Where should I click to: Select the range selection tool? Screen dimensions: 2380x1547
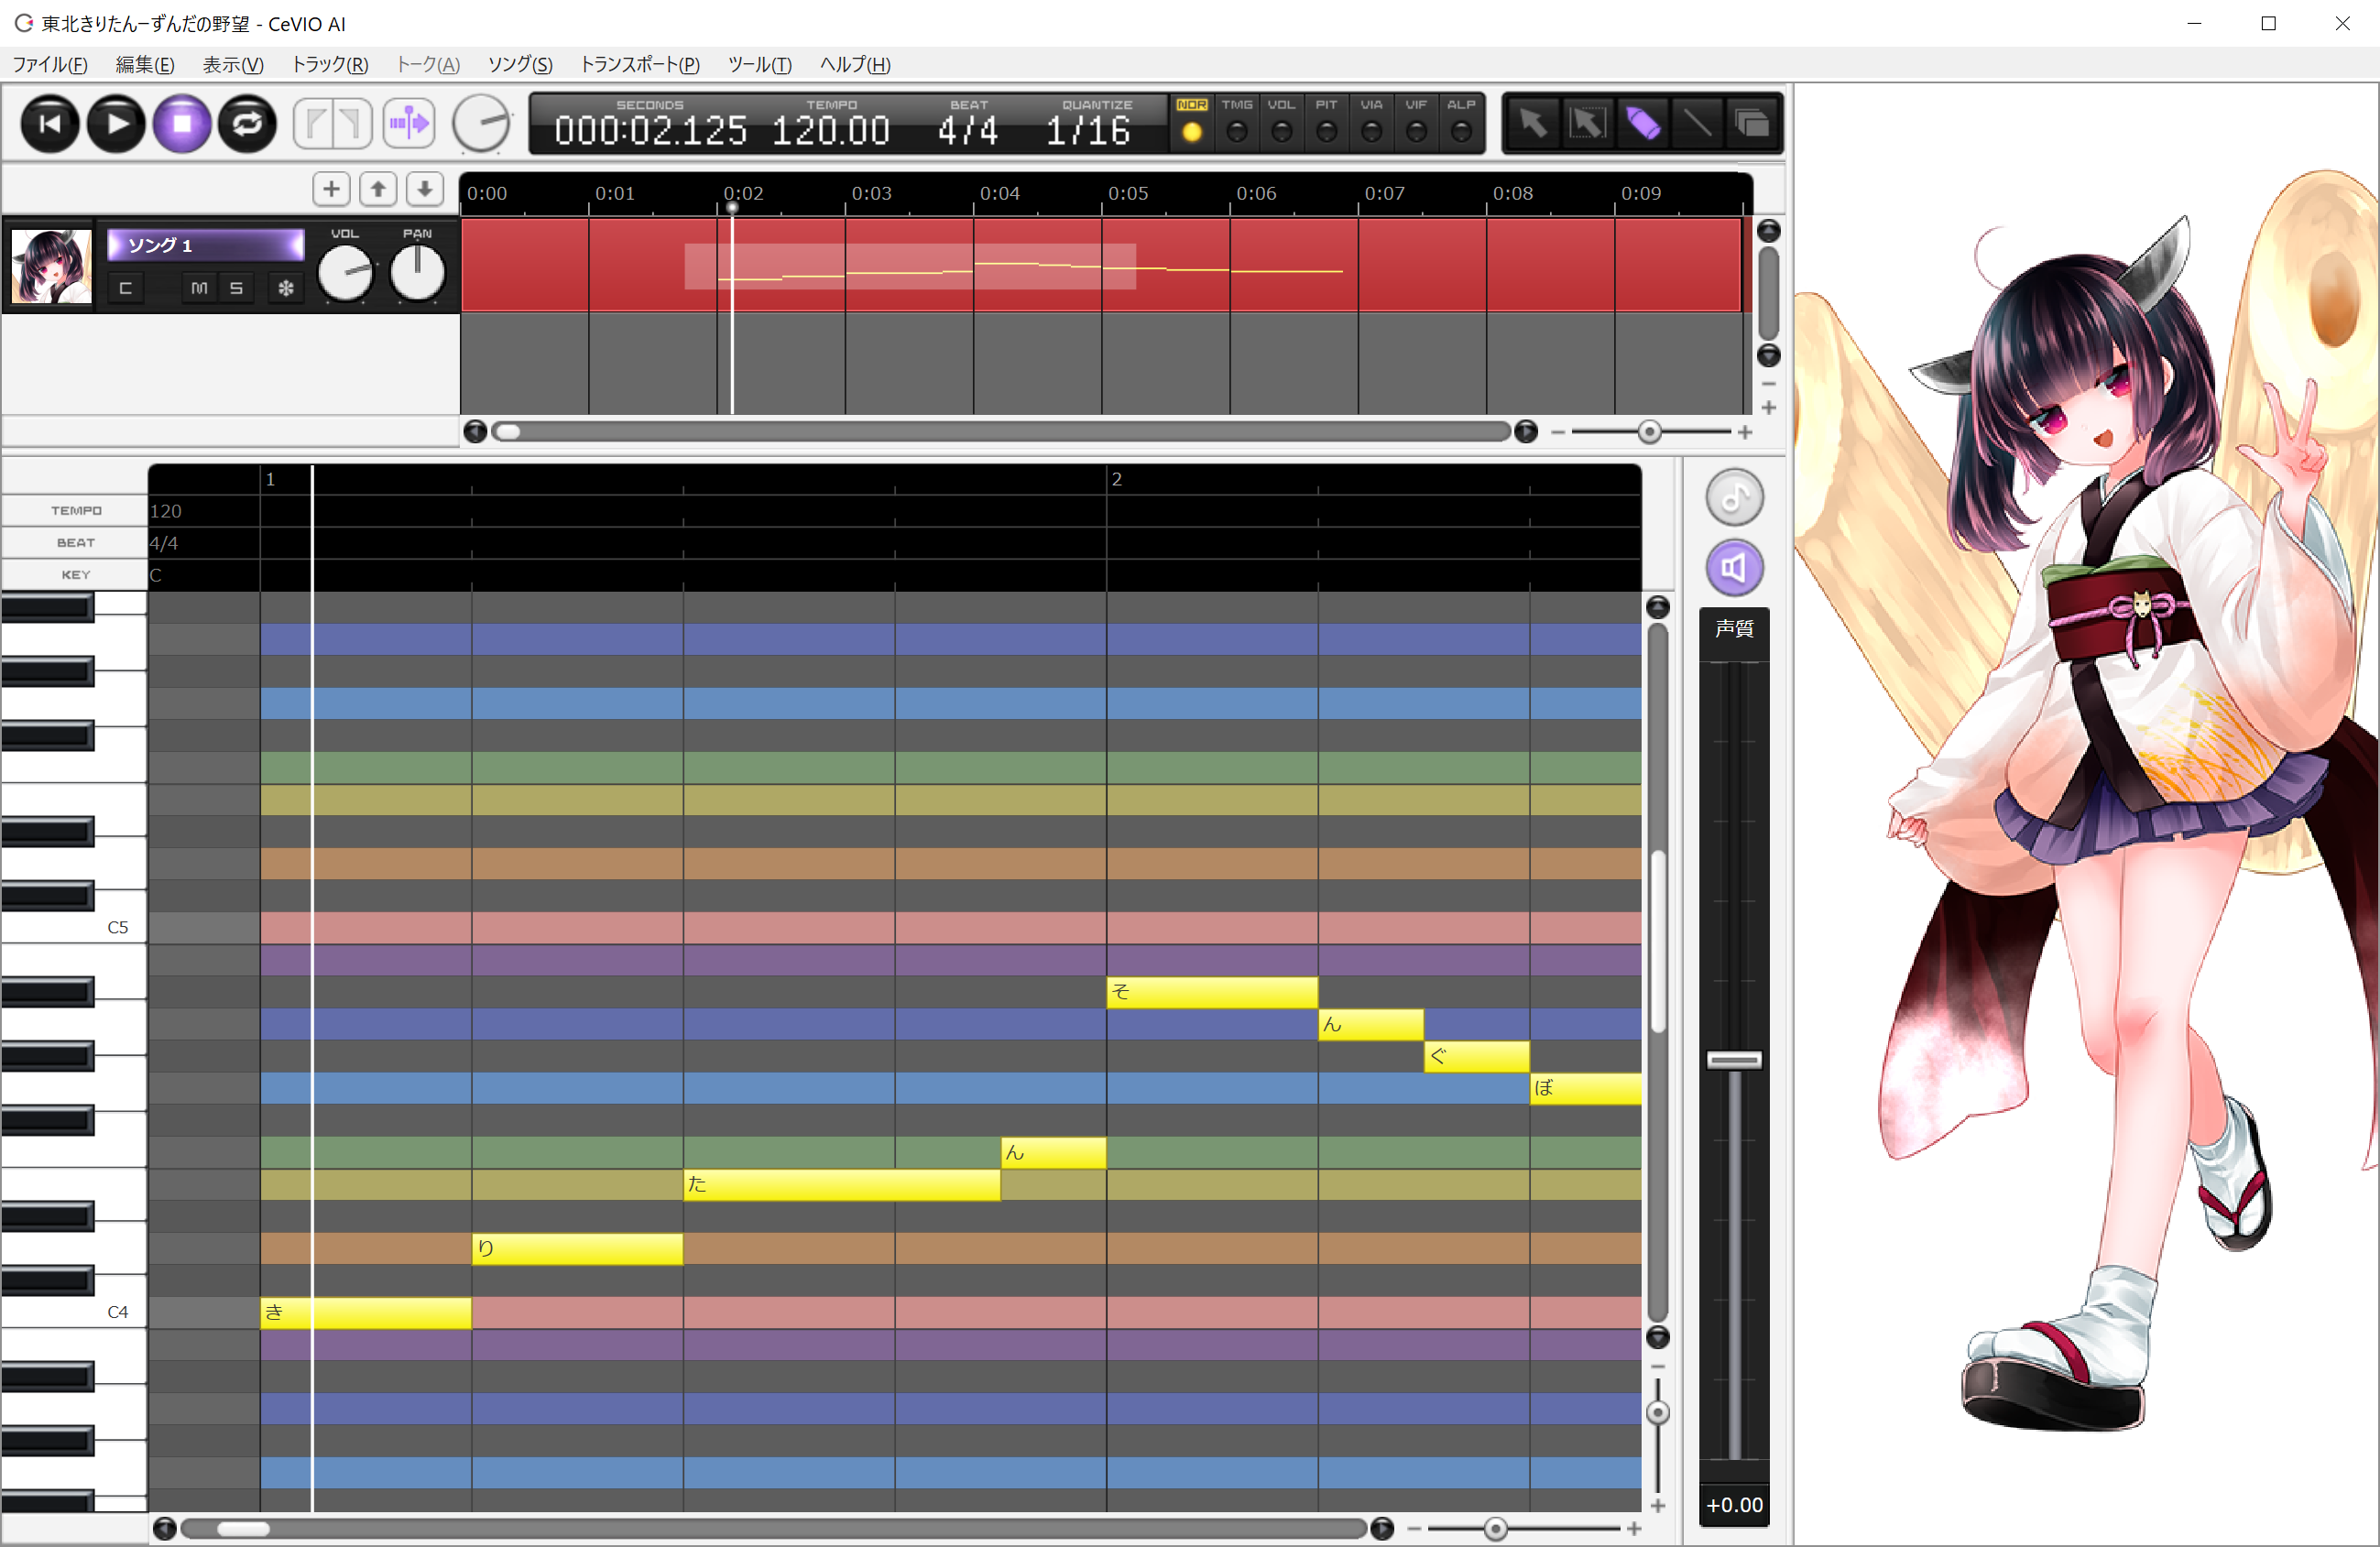point(1588,124)
